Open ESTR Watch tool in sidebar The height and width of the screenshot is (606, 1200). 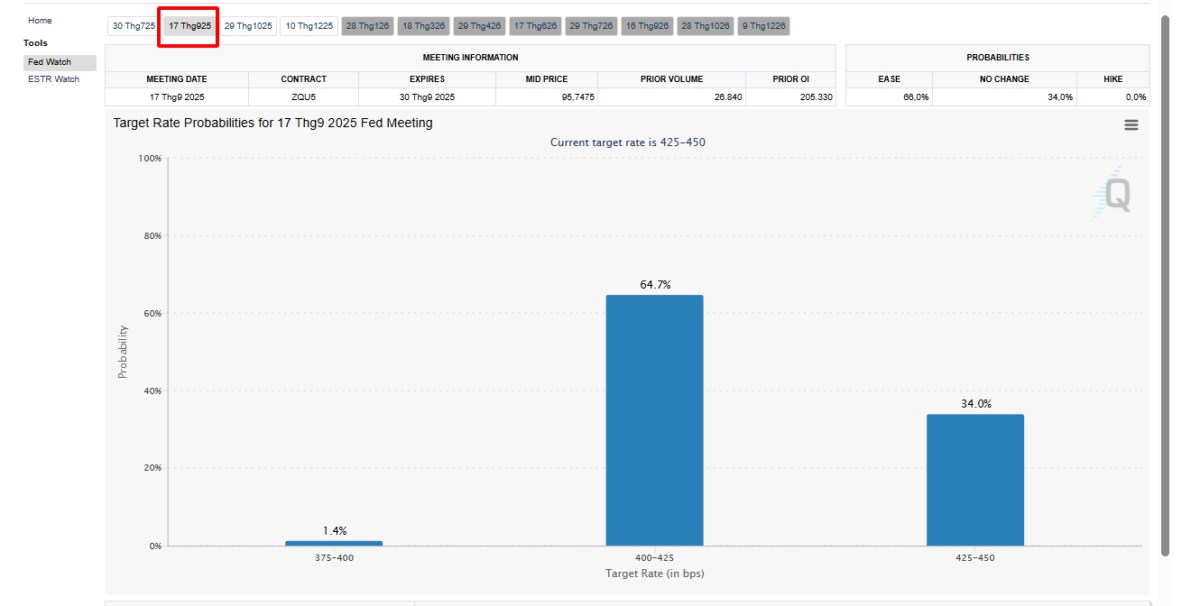[54, 79]
